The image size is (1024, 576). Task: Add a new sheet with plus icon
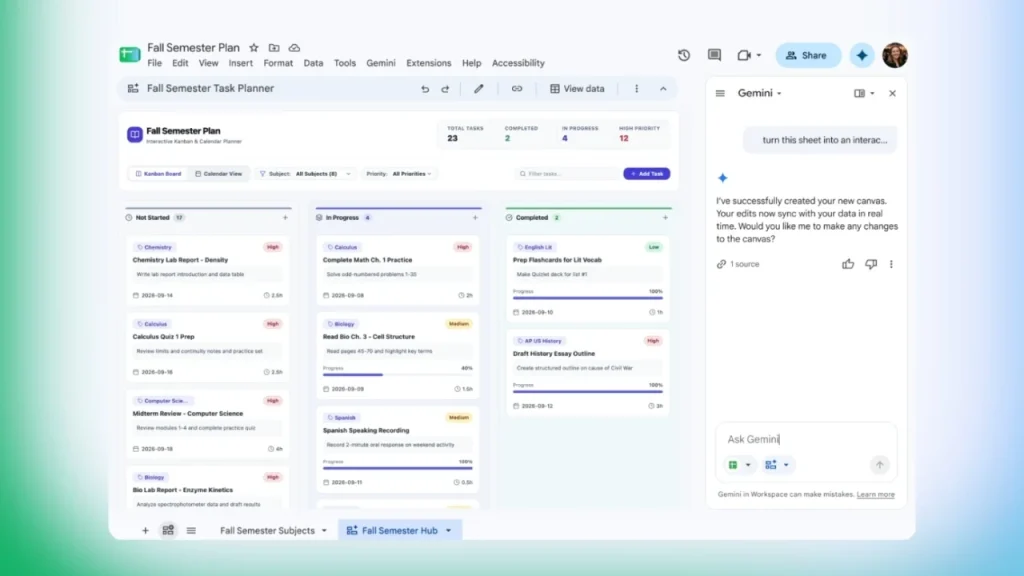click(145, 531)
